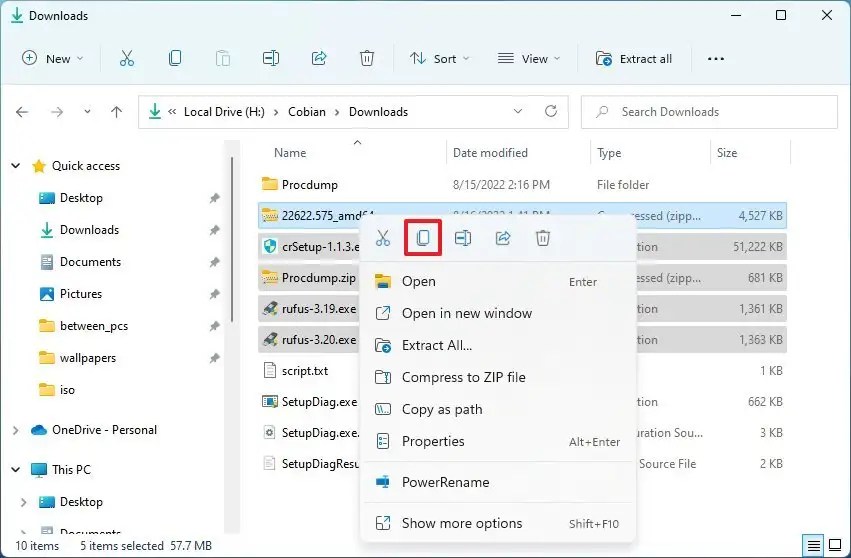Viewport: 851px width, 558px height.
Task: Sort by the Type column header
Action: (609, 153)
